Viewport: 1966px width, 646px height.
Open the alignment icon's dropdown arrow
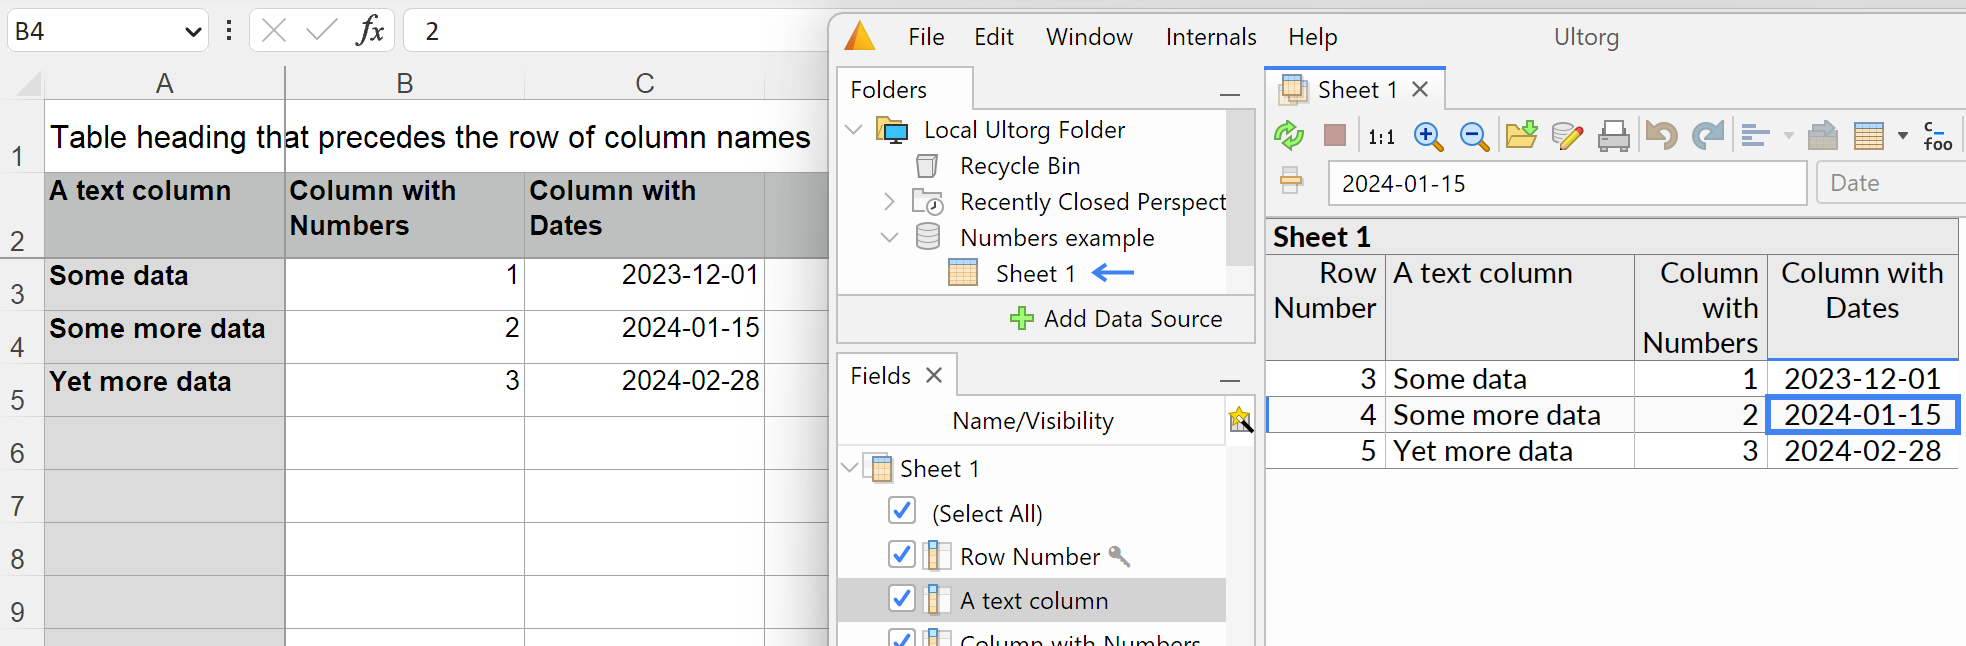pos(1788,136)
